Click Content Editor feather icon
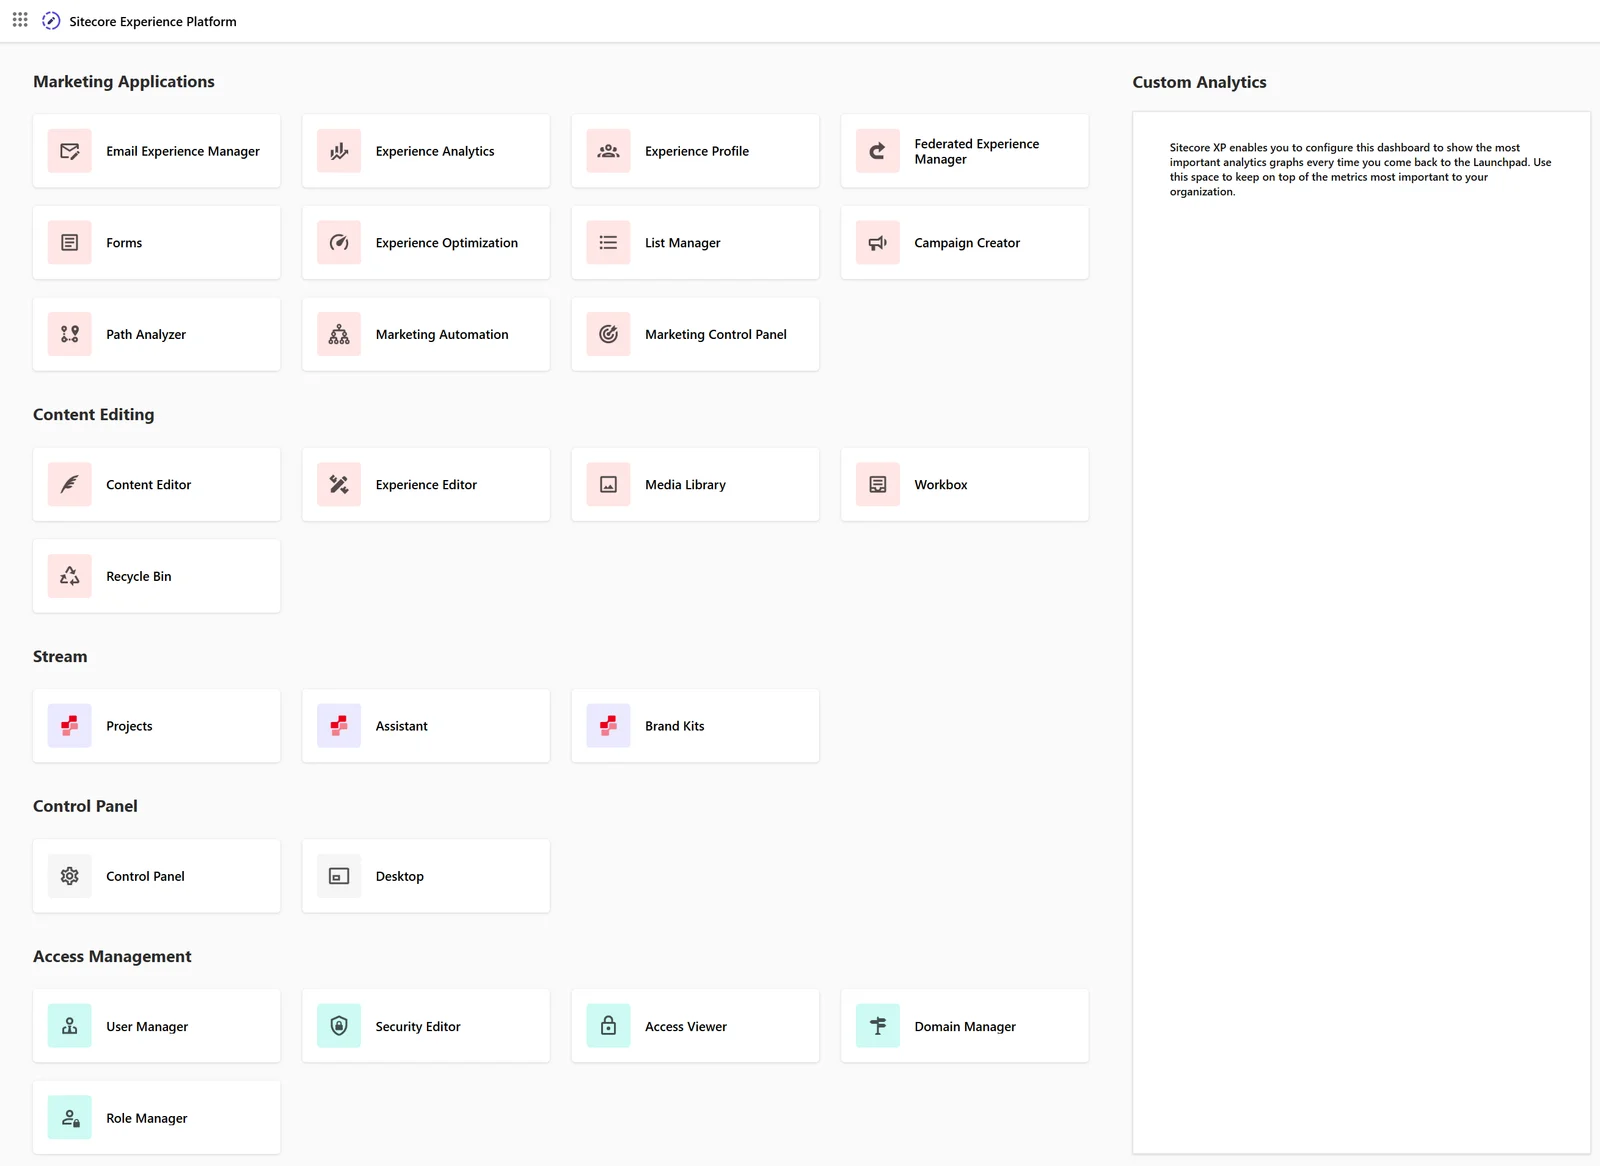Viewport: 1600px width, 1166px height. 70,484
